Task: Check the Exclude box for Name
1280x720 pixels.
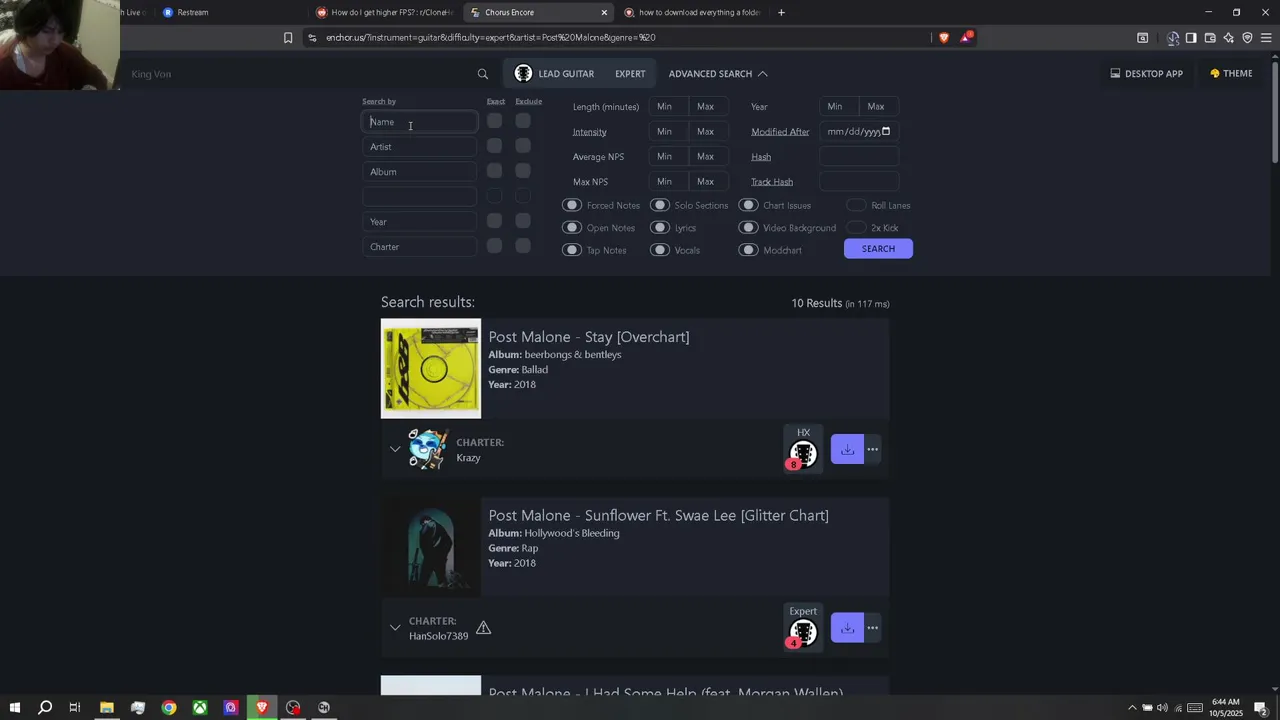Action: point(523,121)
